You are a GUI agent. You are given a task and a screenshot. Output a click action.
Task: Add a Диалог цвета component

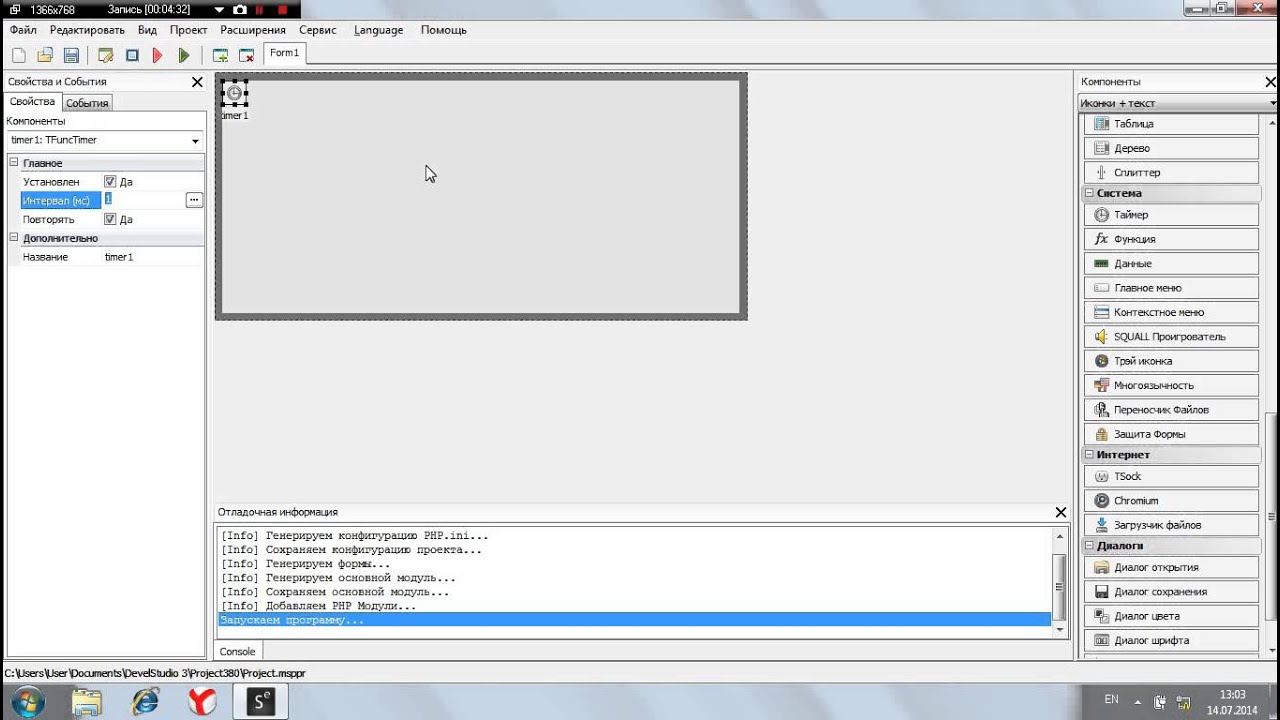[x=1171, y=616]
